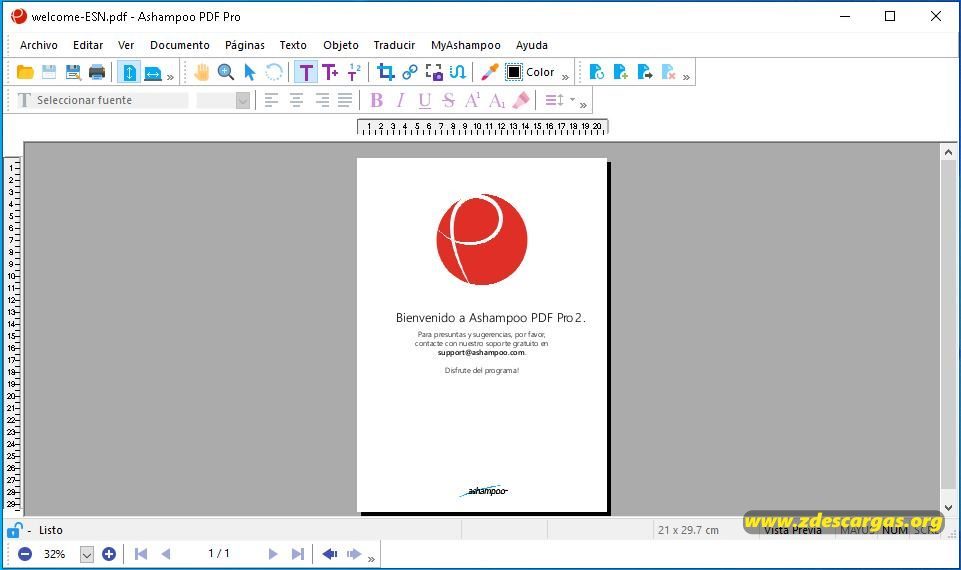Click the 1 / 1 page number field
This screenshot has width=961, height=570.
219,553
